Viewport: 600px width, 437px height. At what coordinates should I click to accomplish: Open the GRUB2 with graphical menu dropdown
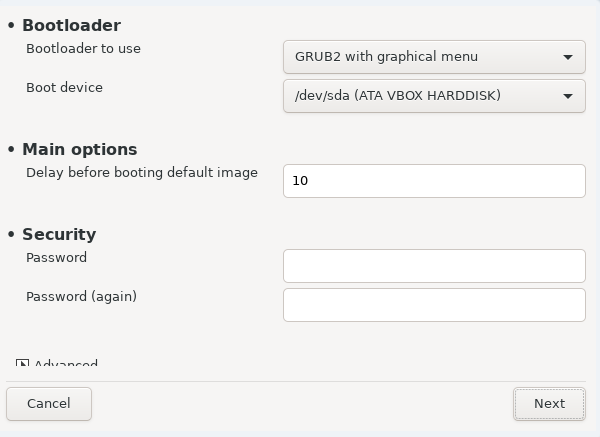pyautogui.click(x=434, y=57)
